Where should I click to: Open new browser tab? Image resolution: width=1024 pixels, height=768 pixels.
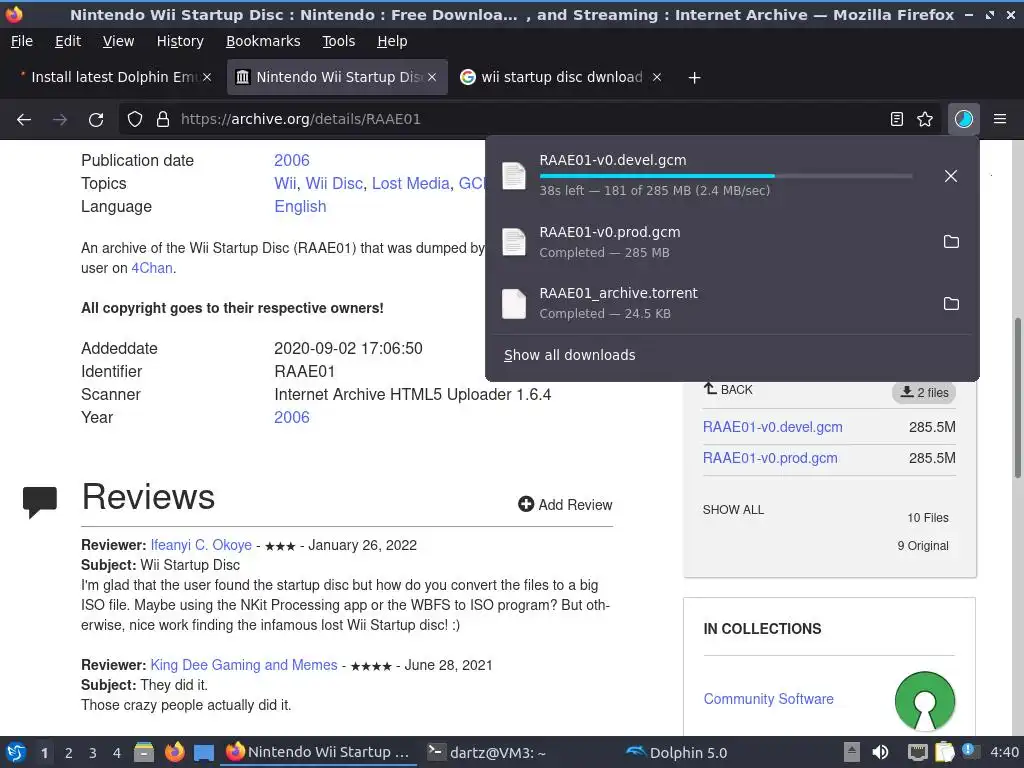point(695,78)
